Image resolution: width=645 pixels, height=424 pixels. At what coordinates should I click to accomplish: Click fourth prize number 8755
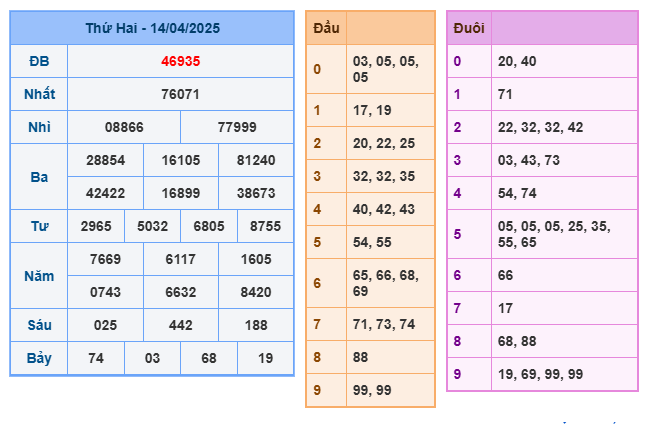pyautogui.click(x=265, y=226)
